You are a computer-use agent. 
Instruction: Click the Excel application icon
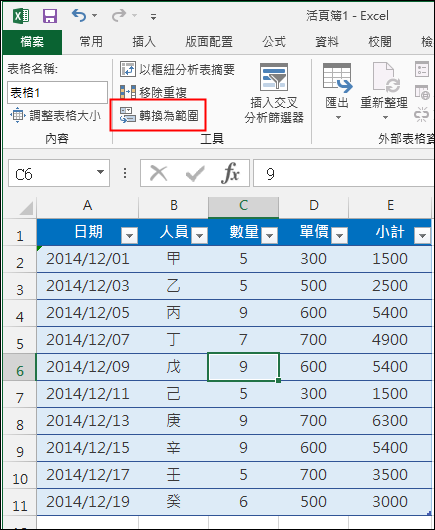(x=21, y=16)
